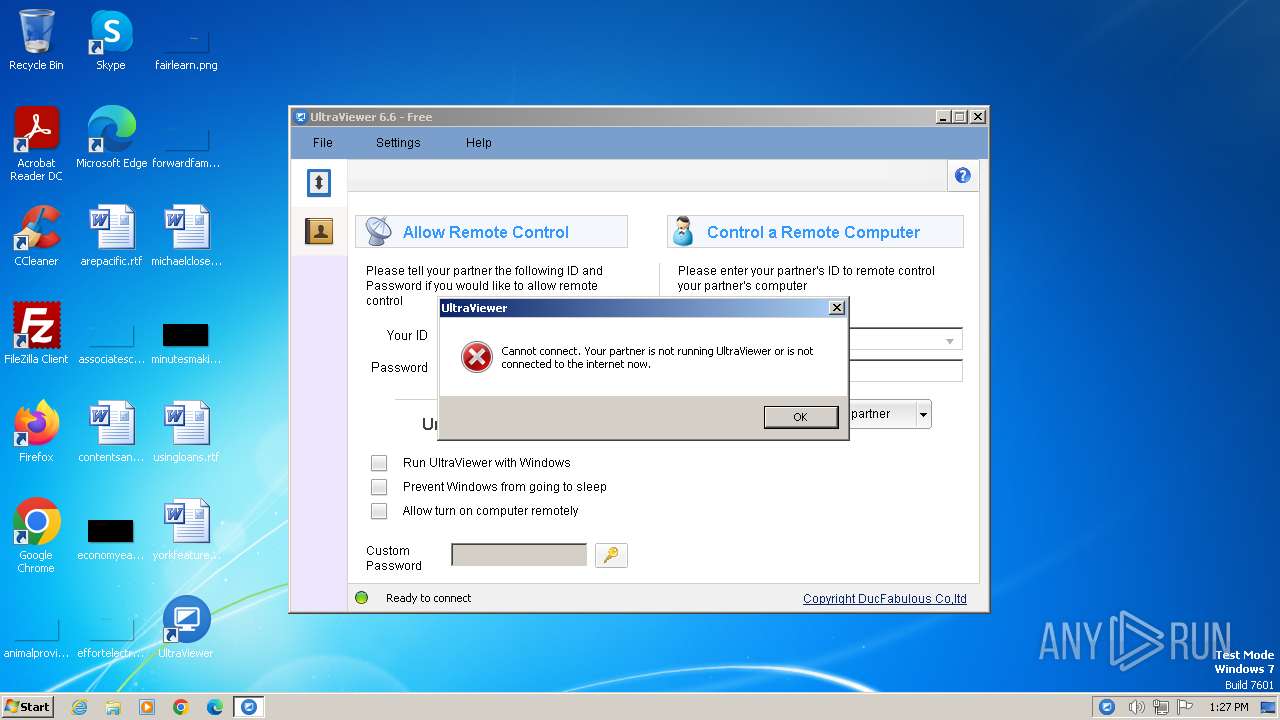
Task: Open Internet Explorer from taskbar
Action: coord(79,707)
